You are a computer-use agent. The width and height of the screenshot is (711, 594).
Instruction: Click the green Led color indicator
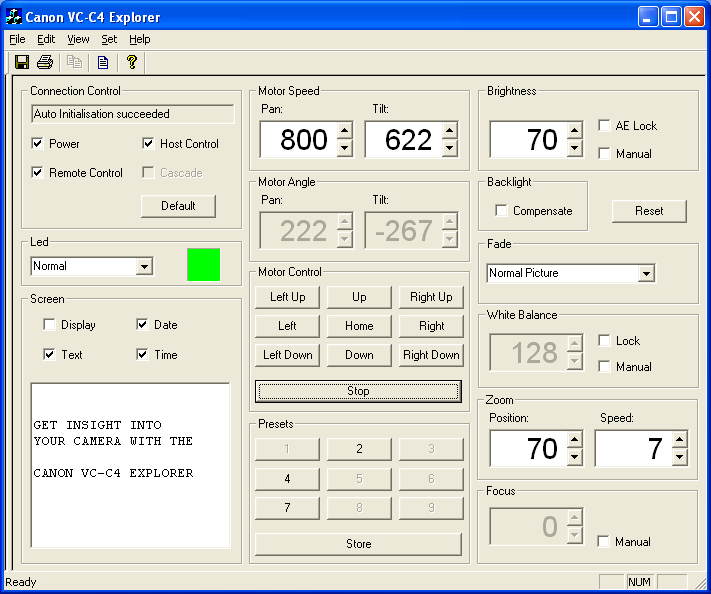(204, 265)
